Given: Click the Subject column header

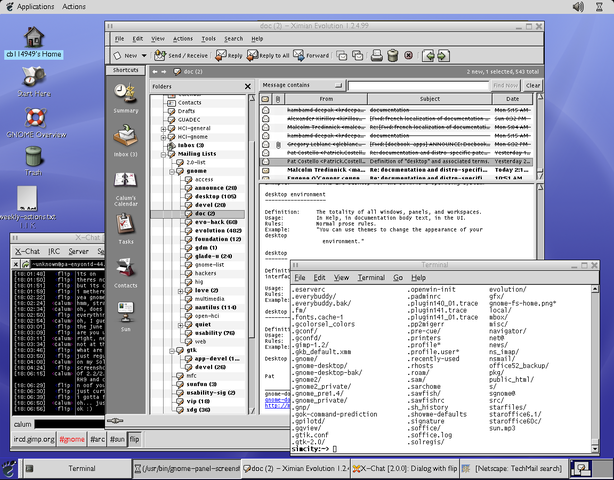Looking at the screenshot, I should coord(430,99).
